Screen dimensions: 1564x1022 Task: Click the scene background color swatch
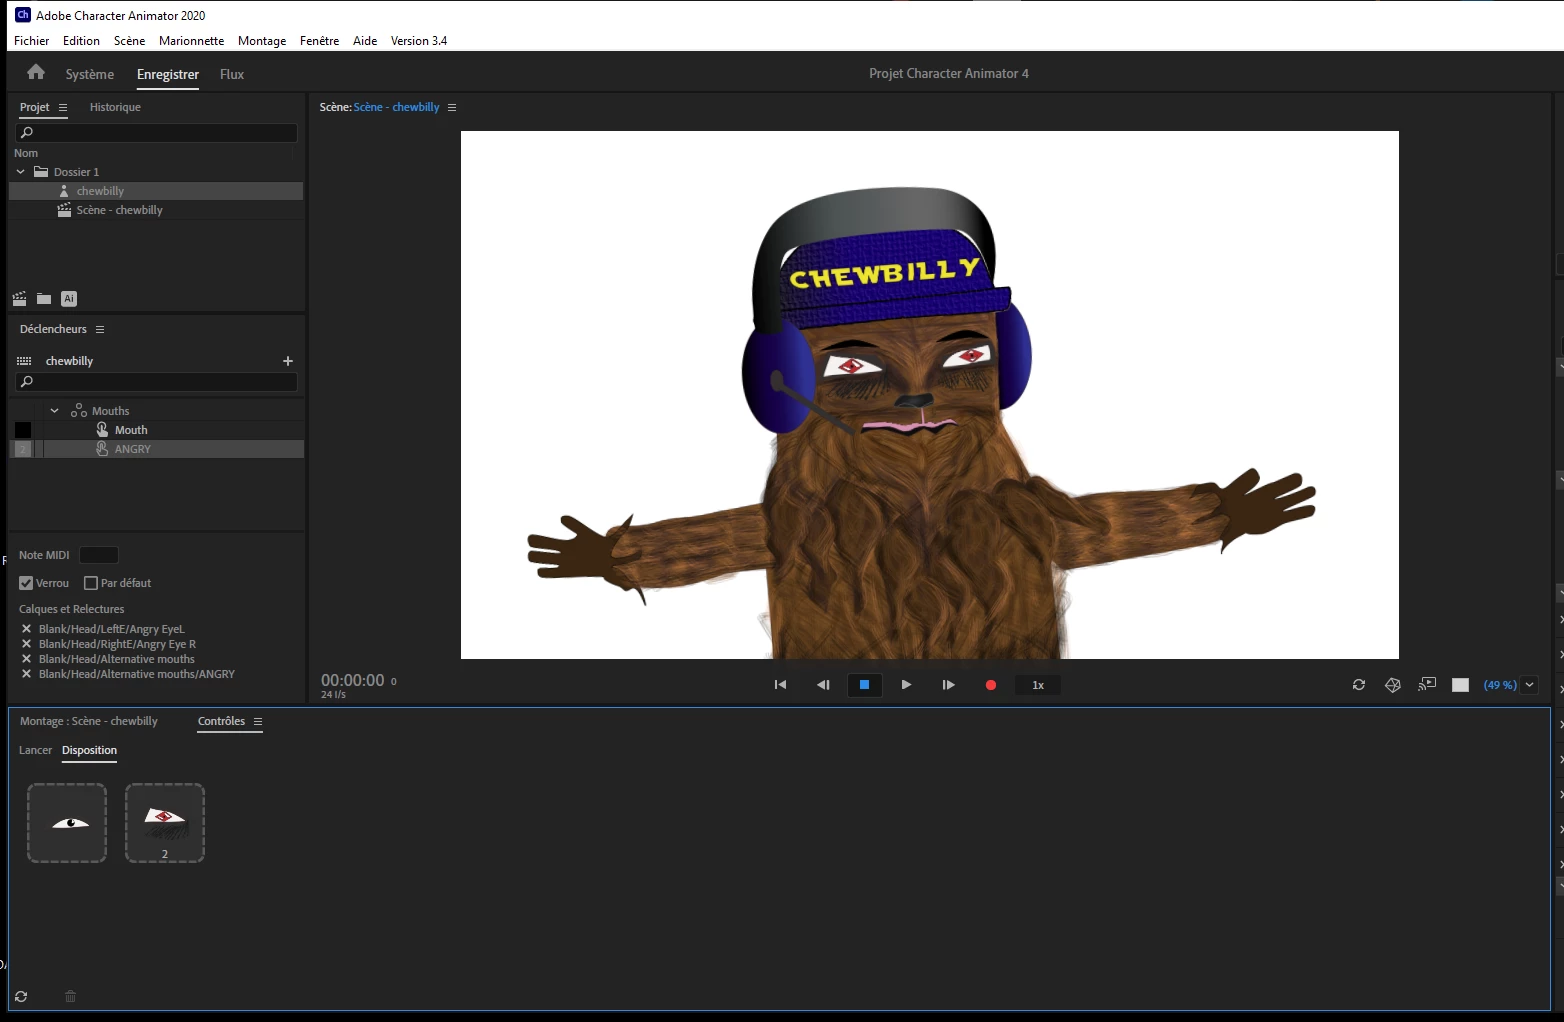[x=1461, y=685]
